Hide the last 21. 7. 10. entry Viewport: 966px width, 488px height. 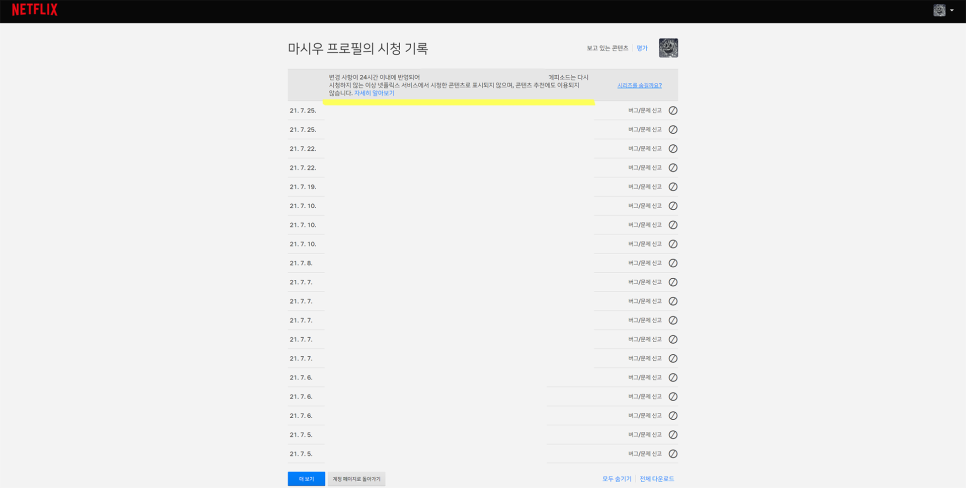click(x=673, y=244)
